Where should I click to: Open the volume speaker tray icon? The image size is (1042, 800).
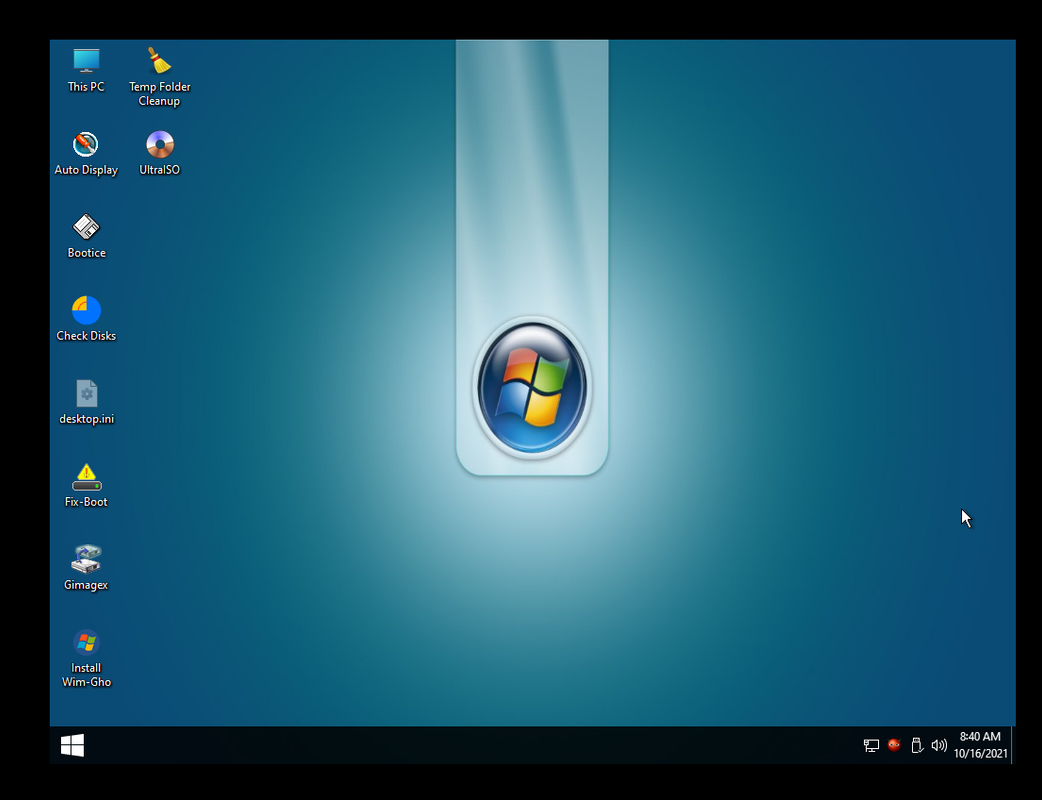(x=939, y=746)
